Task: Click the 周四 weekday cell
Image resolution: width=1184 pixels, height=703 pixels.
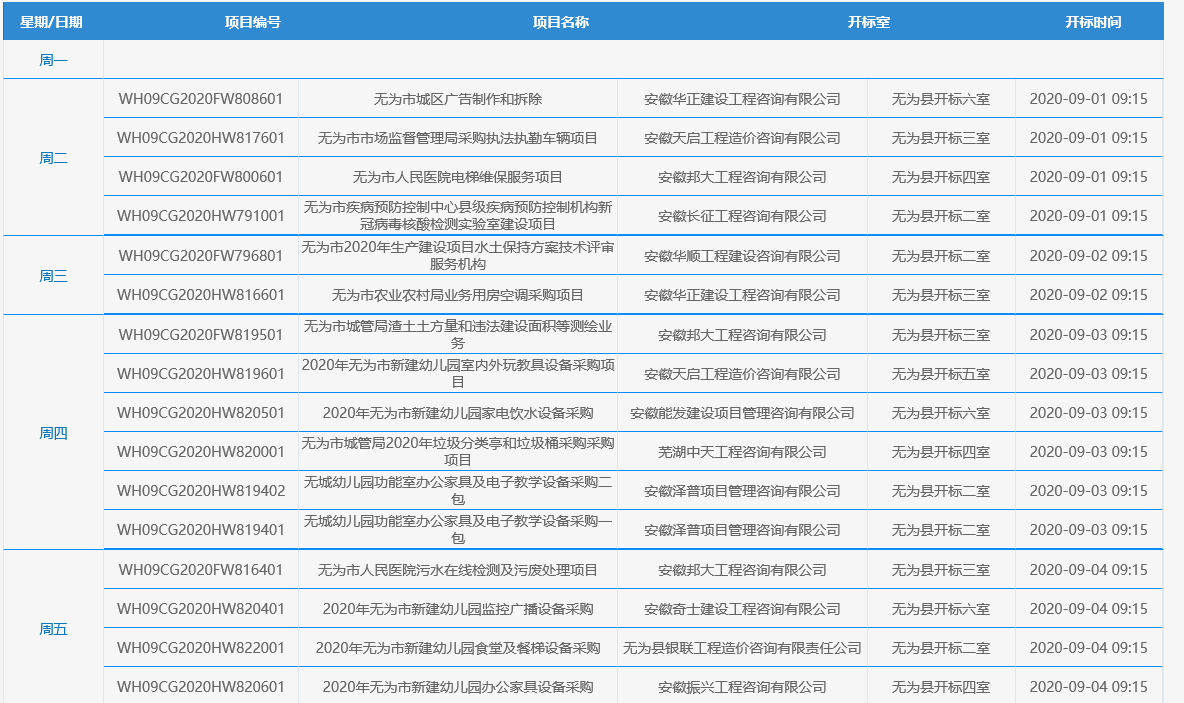Action: tap(53, 433)
